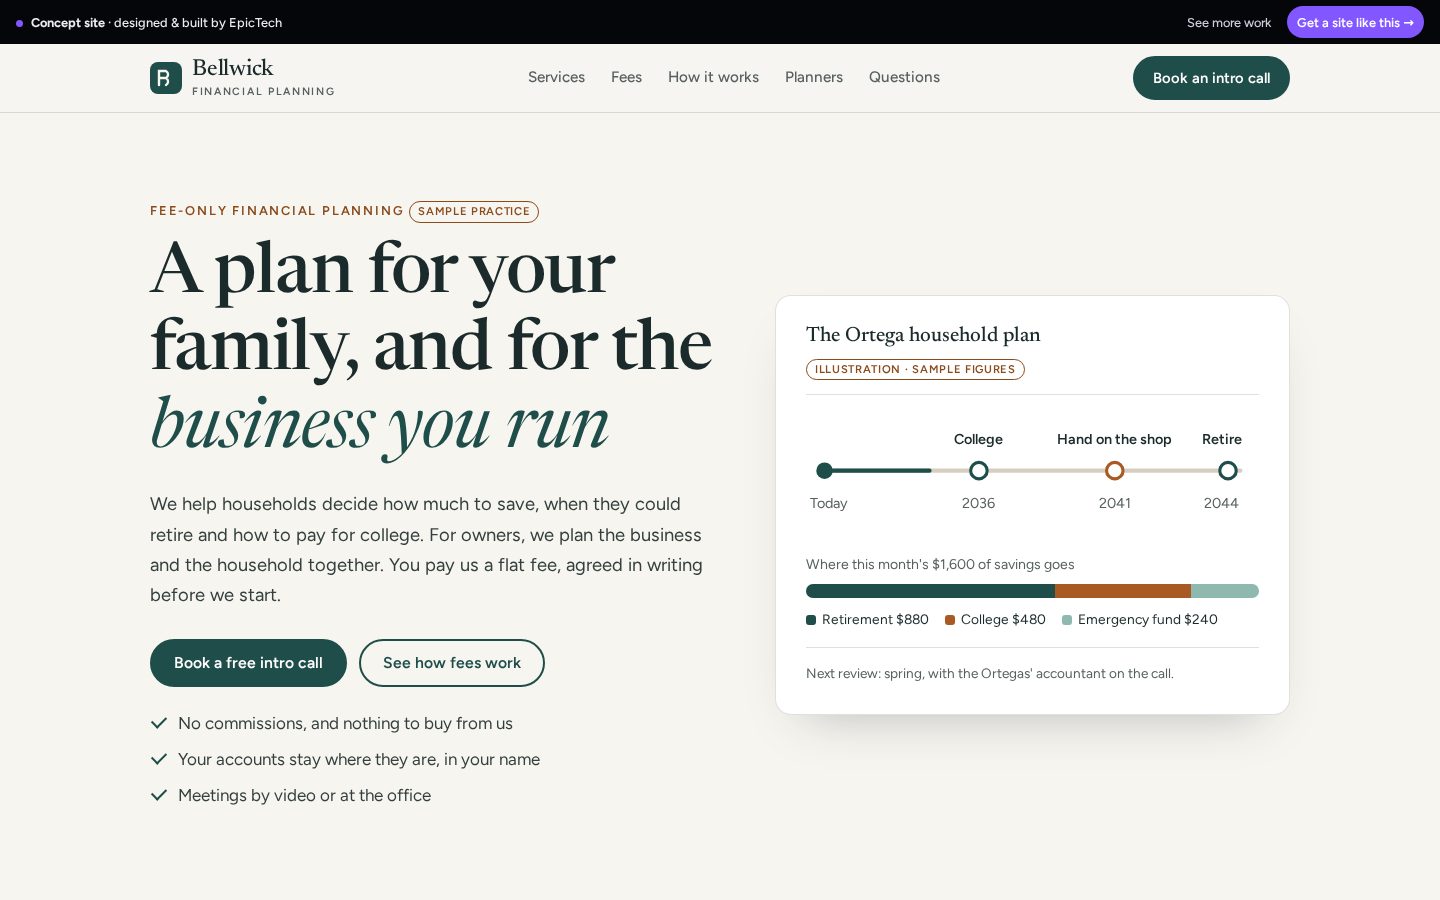This screenshot has height=900, width=1440.
Task: Select the Retire 2044 timeline marker
Action: (1228, 470)
